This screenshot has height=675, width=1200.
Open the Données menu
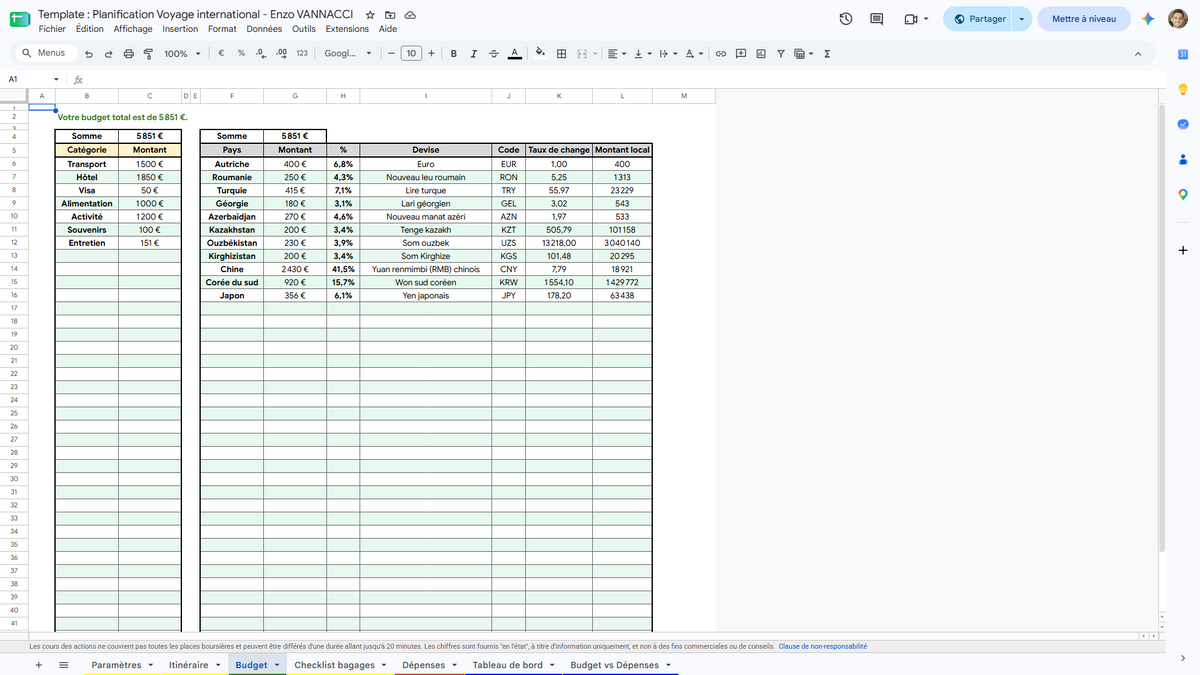tap(264, 29)
